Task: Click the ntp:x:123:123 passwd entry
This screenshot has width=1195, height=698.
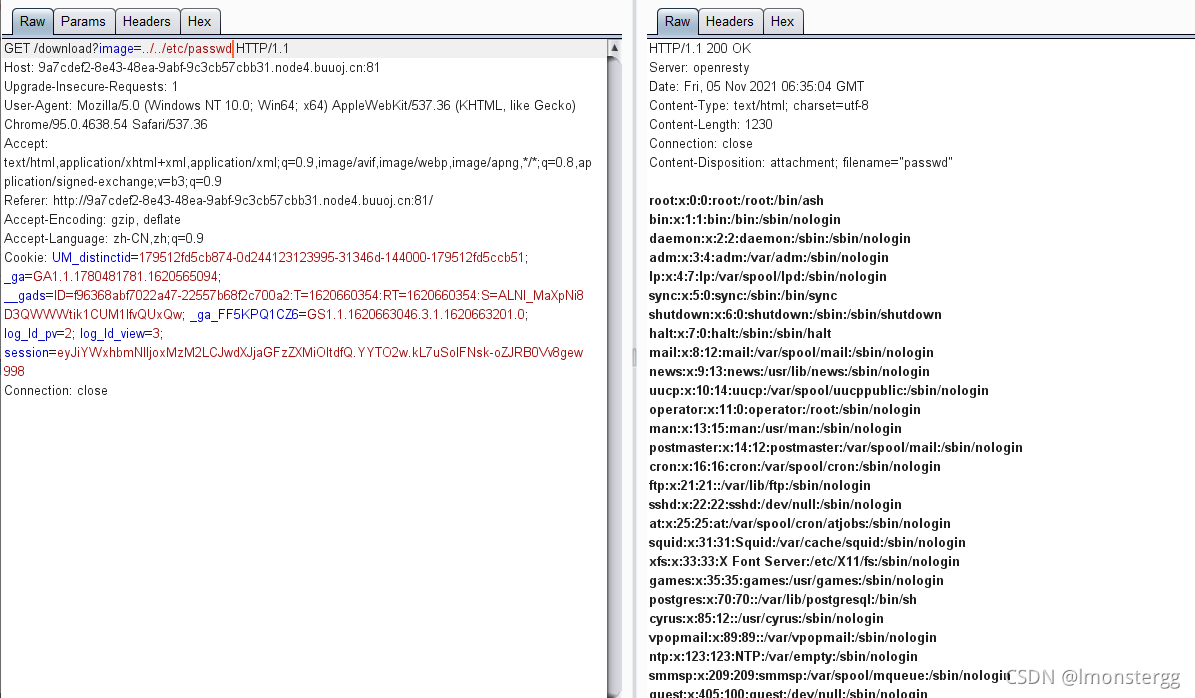Action: click(x=783, y=658)
